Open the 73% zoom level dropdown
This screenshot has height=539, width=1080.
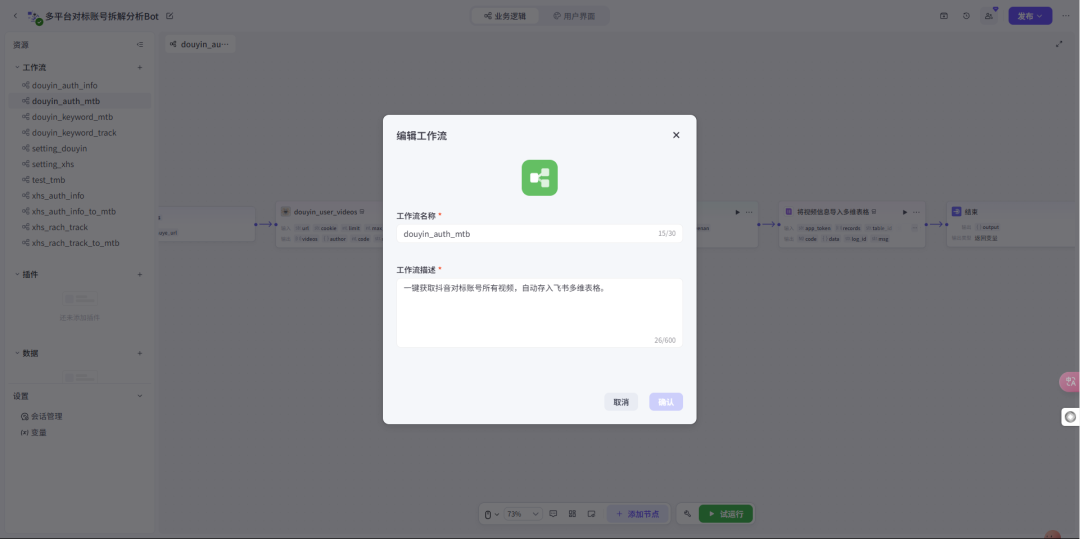523,514
